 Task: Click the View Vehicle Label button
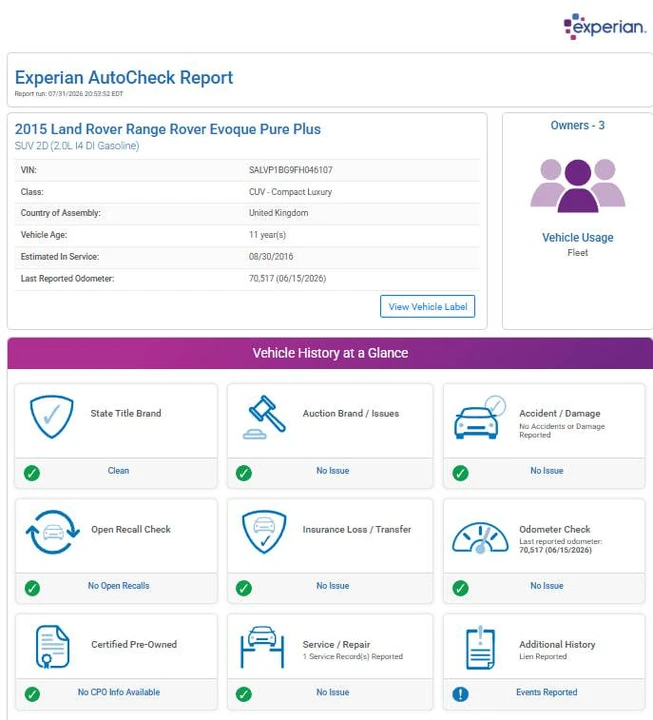428,306
